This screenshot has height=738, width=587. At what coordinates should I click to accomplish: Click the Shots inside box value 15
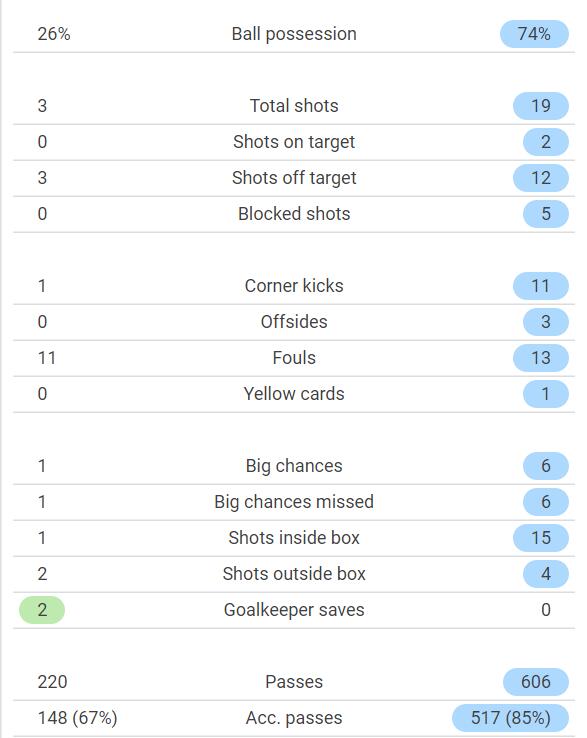pos(540,538)
